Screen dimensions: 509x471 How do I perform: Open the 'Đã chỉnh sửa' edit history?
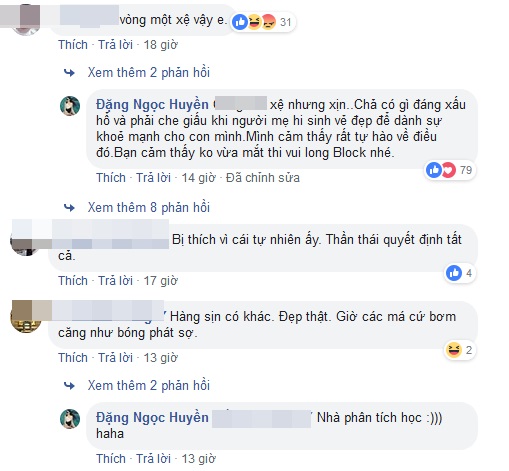(263, 178)
